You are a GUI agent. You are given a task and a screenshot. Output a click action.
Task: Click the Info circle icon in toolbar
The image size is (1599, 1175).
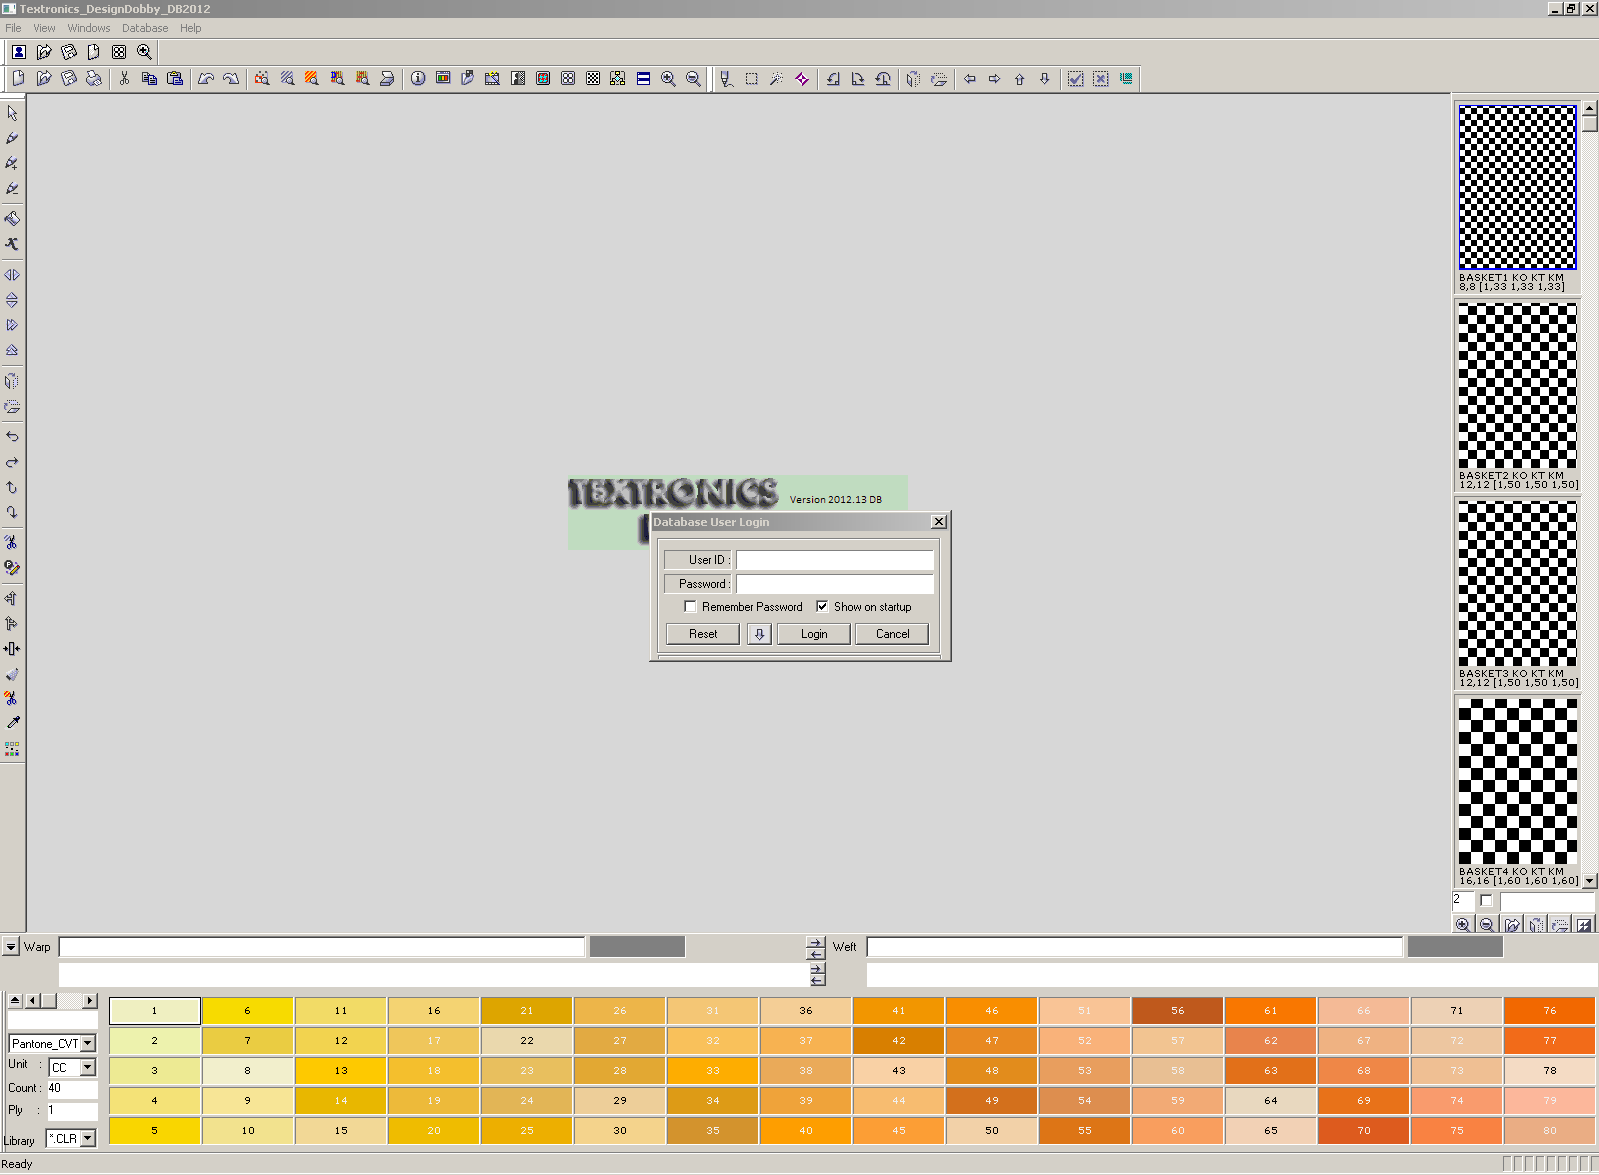pyautogui.click(x=418, y=79)
